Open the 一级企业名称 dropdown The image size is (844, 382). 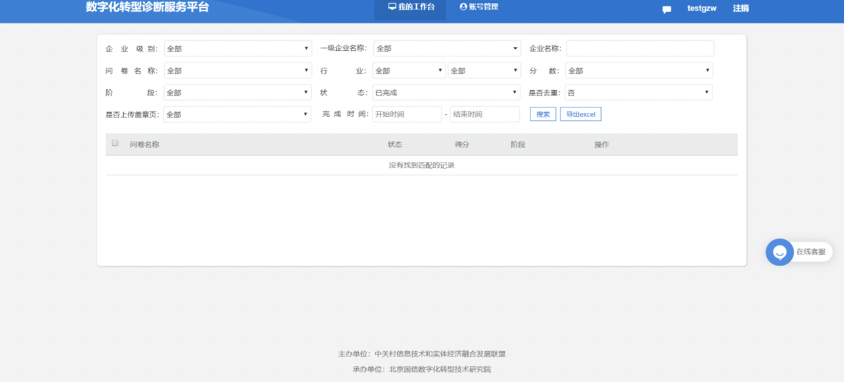(447, 48)
